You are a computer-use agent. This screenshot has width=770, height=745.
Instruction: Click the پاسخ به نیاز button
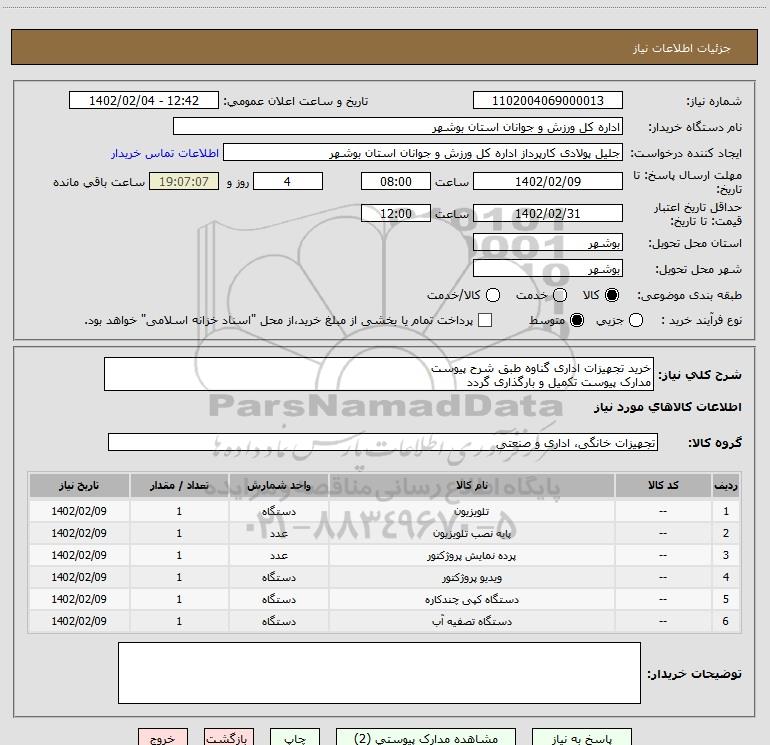click(x=582, y=738)
